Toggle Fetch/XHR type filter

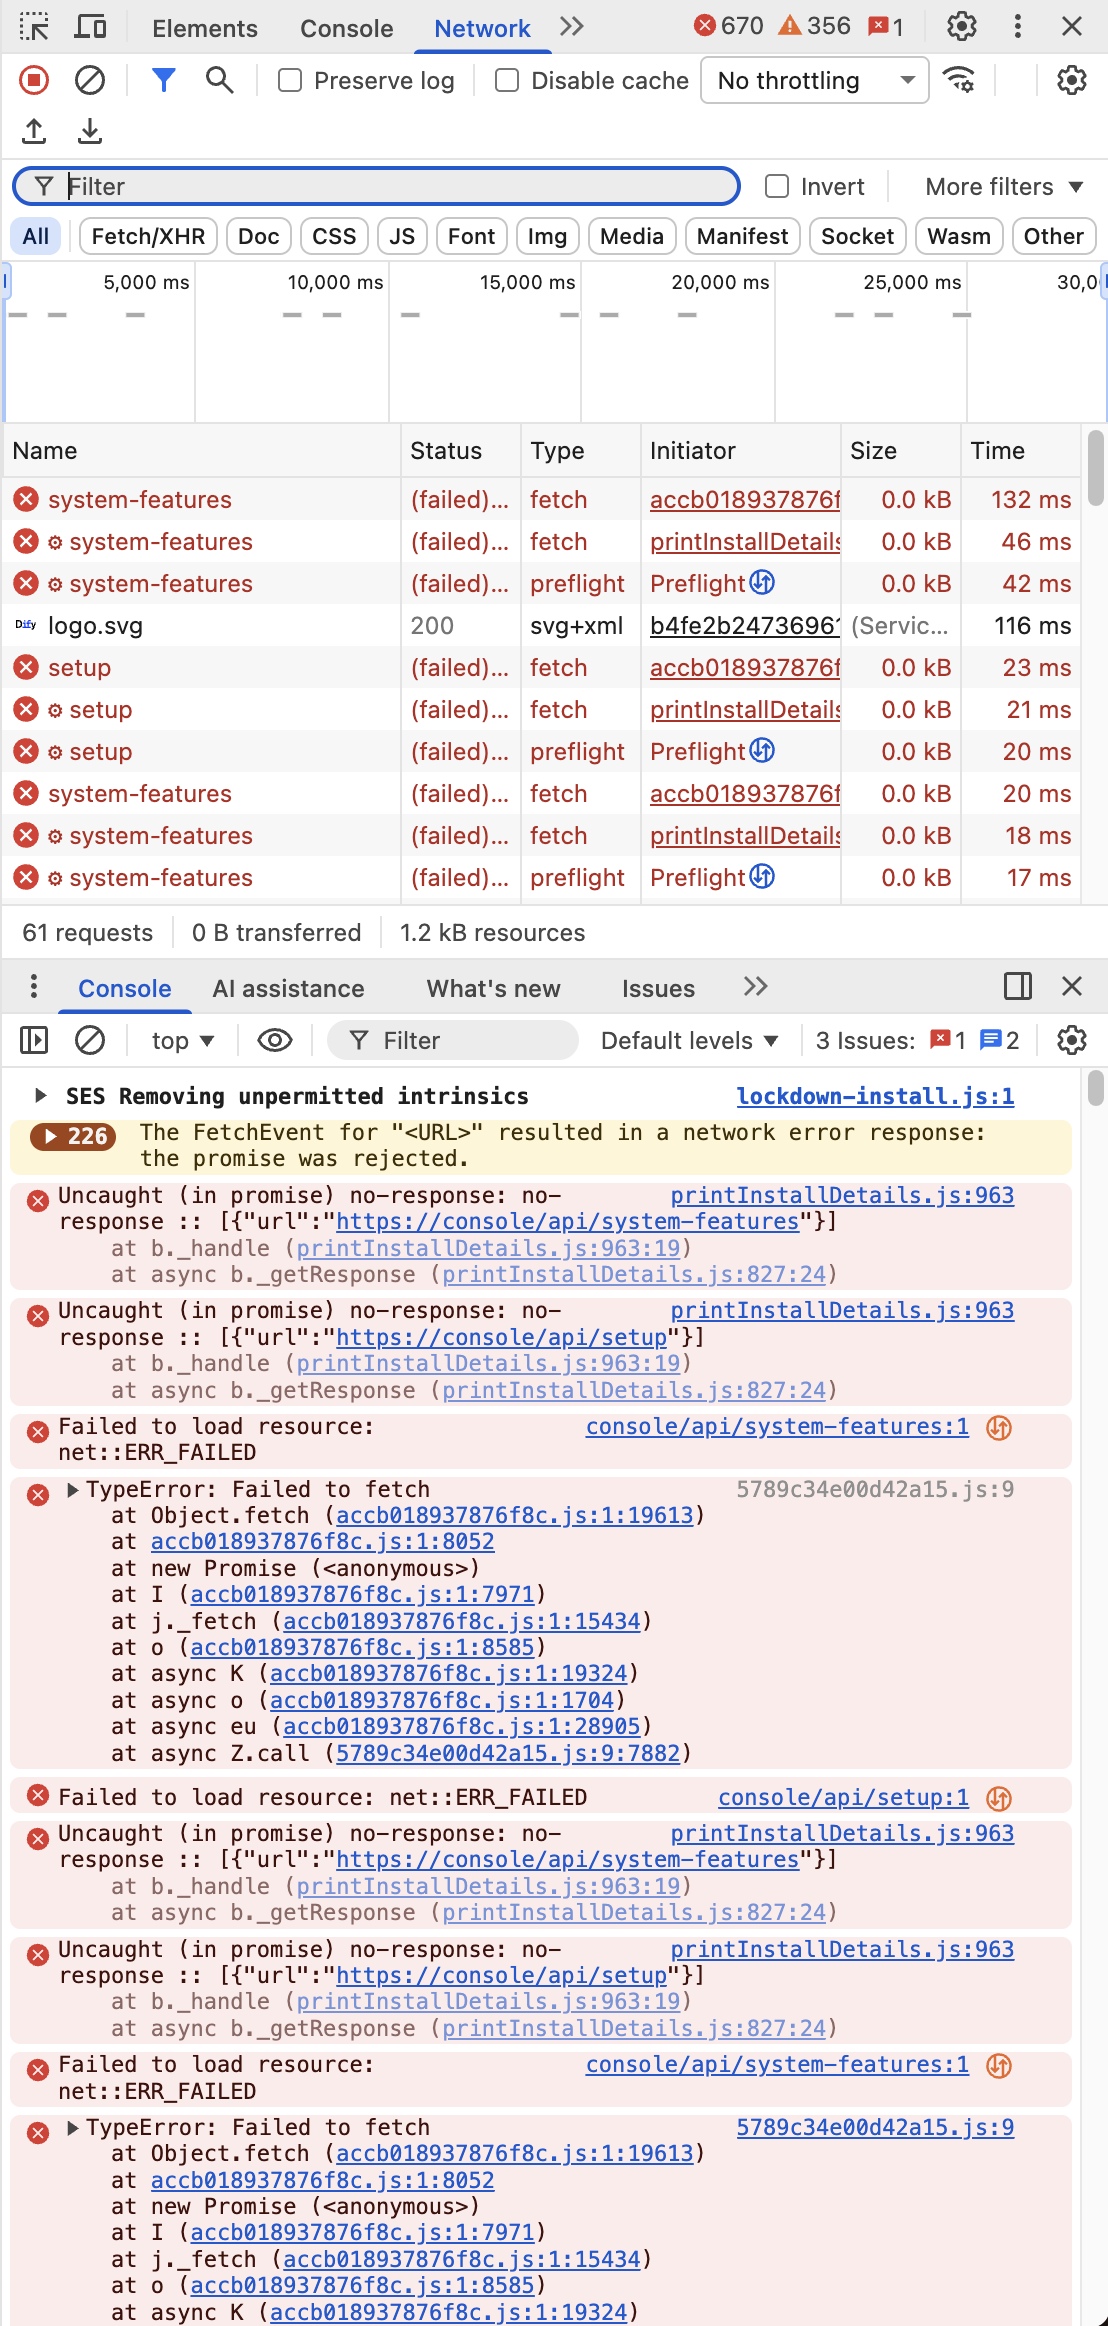point(148,236)
